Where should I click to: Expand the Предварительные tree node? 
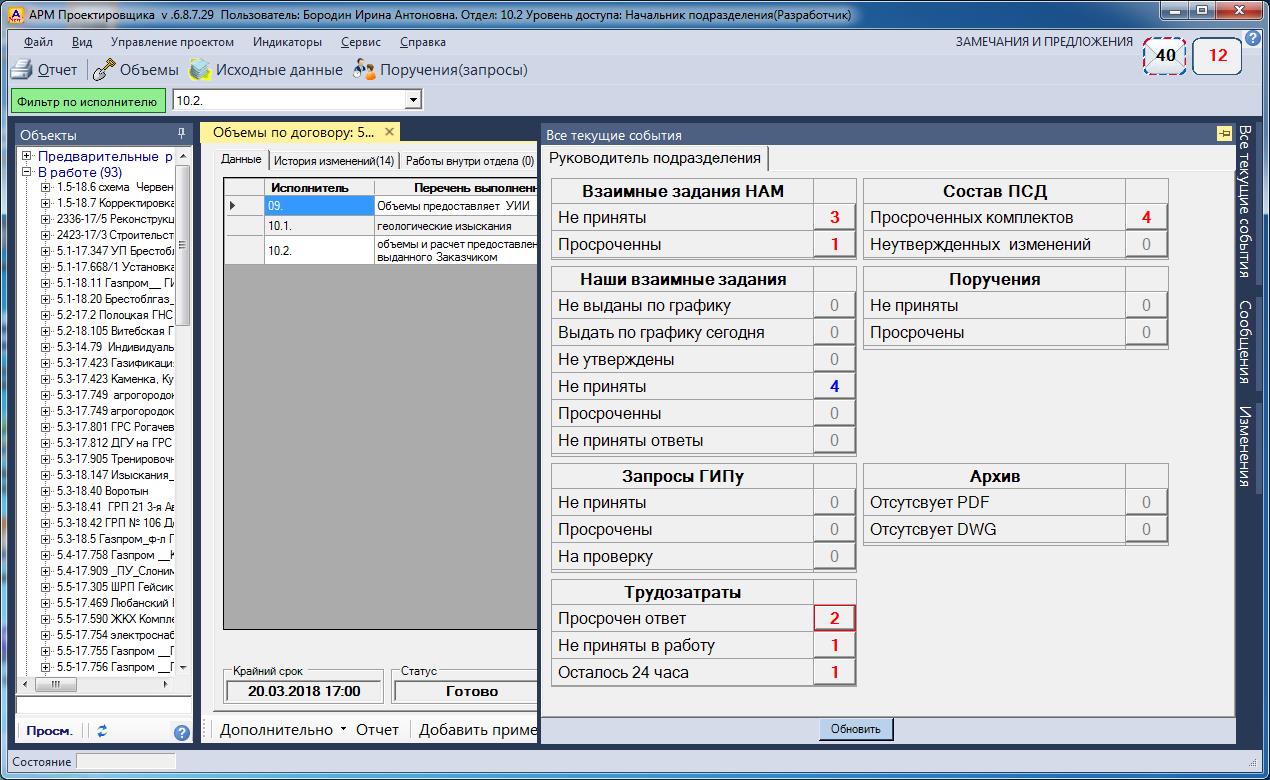tap(28, 157)
